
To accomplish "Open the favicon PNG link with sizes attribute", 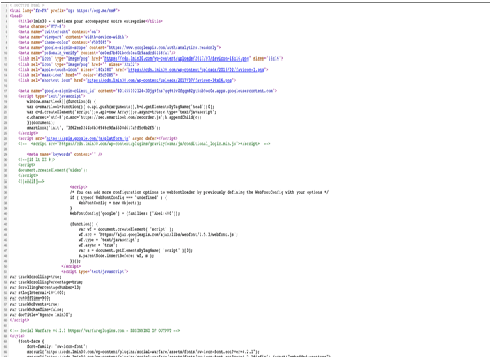I will point(177,58).
